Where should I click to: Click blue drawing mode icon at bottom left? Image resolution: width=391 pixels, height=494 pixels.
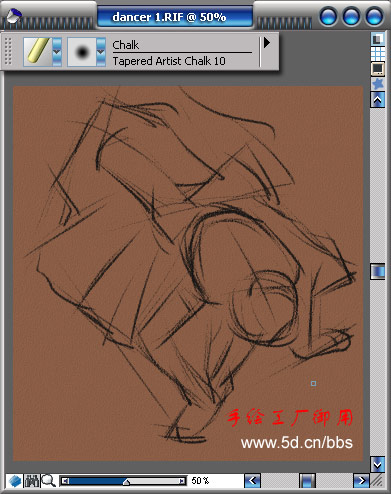click(15, 481)
